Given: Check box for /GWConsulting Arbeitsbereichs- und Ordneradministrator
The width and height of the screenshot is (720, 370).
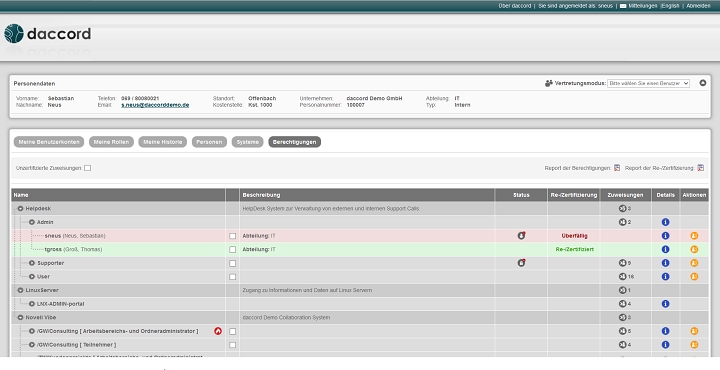Looking at the screenshot, I should pyautogui.click(x=232, y=331).
